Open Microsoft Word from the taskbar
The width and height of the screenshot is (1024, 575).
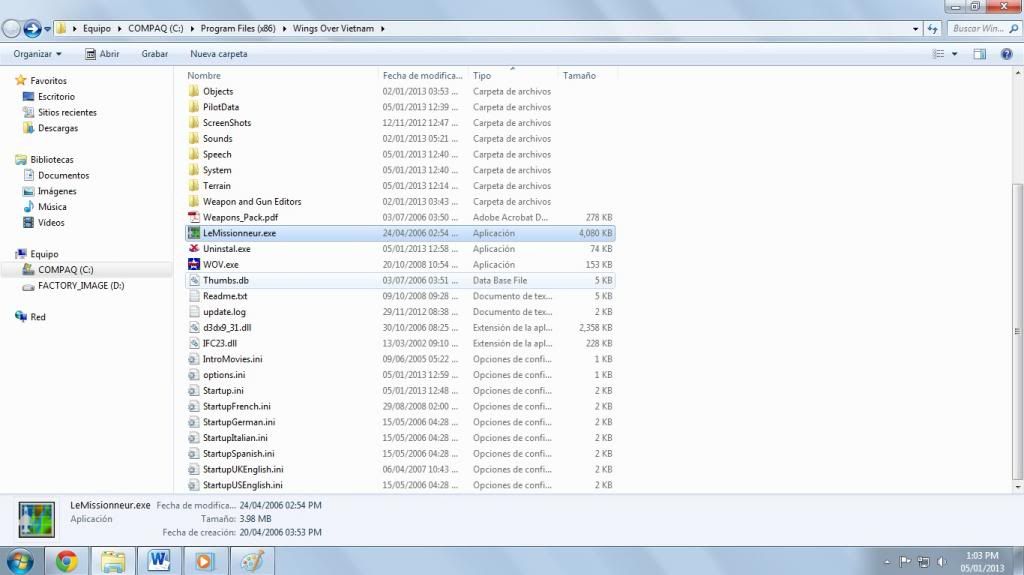tap(159, 561)
